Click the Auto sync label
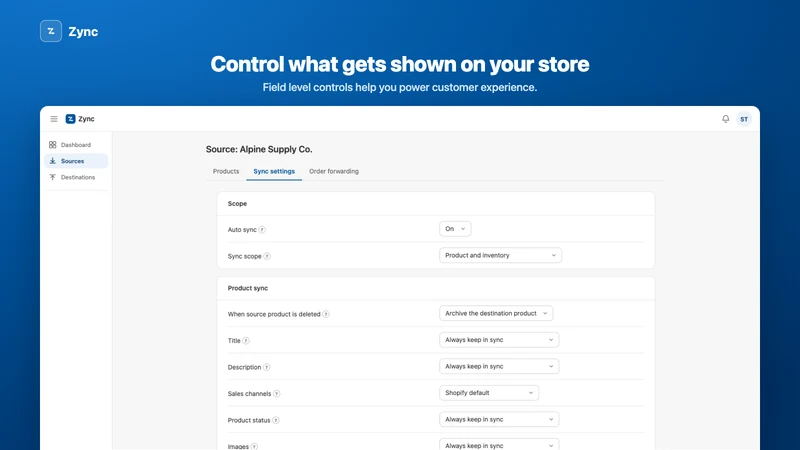This screenshot has height=450, width=800. tap(242, 230)
